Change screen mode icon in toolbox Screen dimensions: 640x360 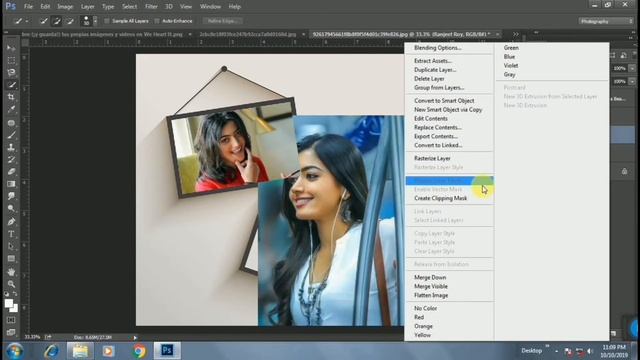[11, 332]
